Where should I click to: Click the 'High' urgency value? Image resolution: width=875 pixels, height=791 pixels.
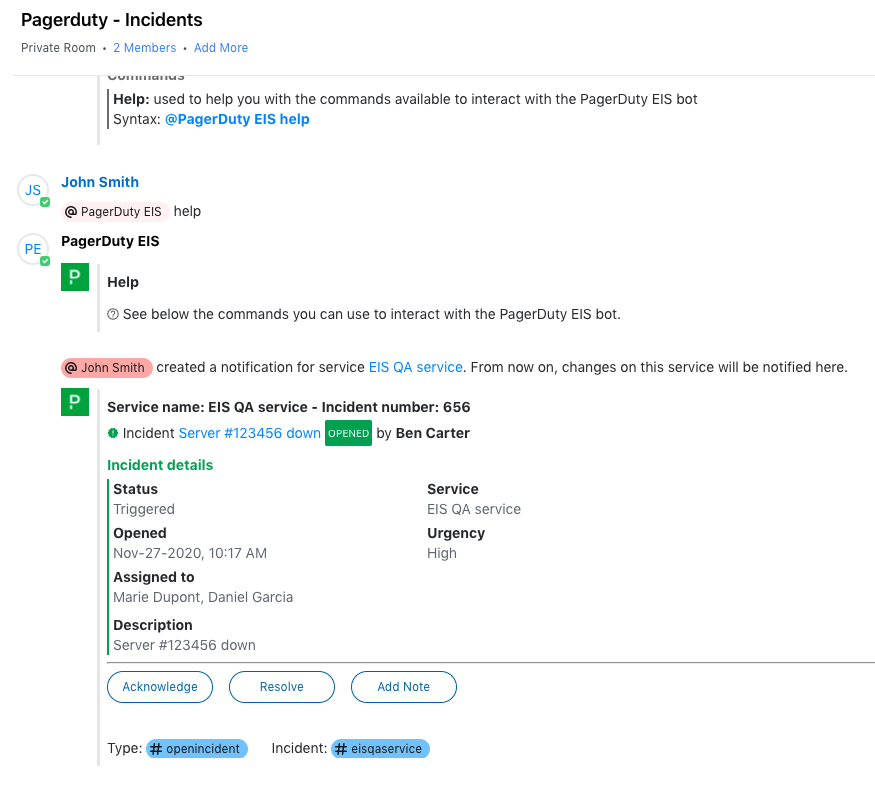tap(442, 553)
